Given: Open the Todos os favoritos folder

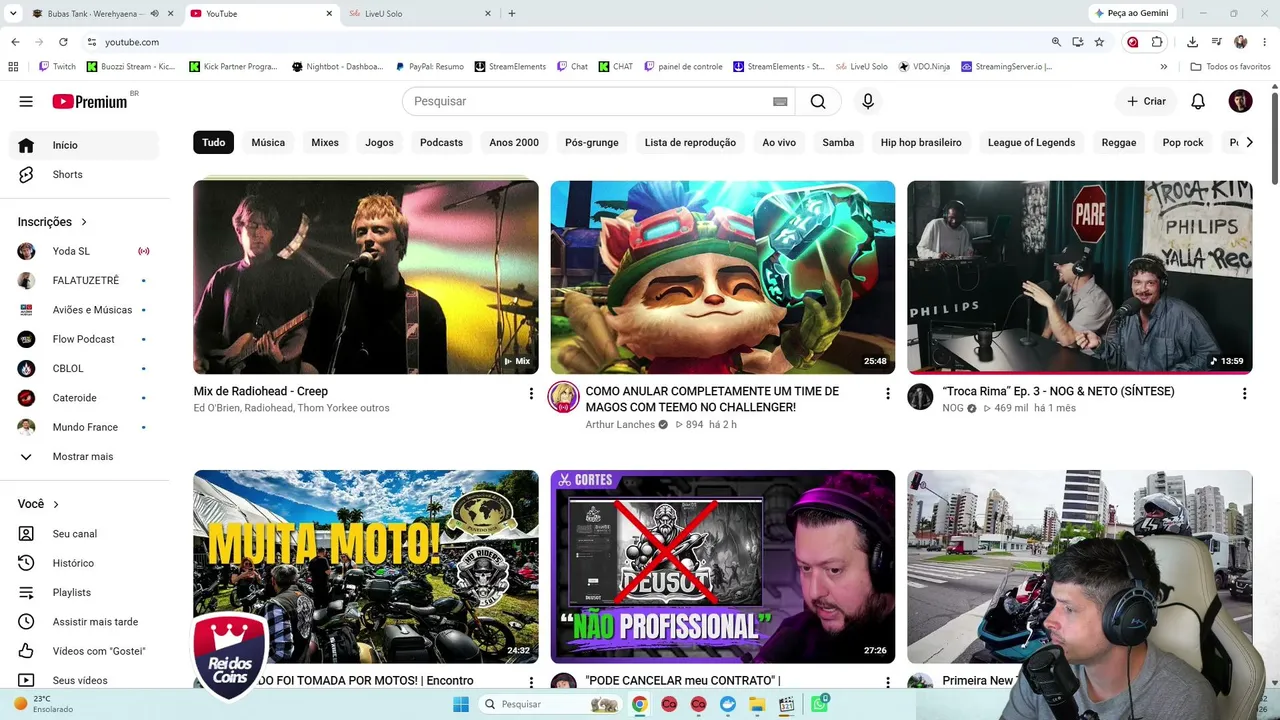Looking at the screenshot, I should point(1230,67).
